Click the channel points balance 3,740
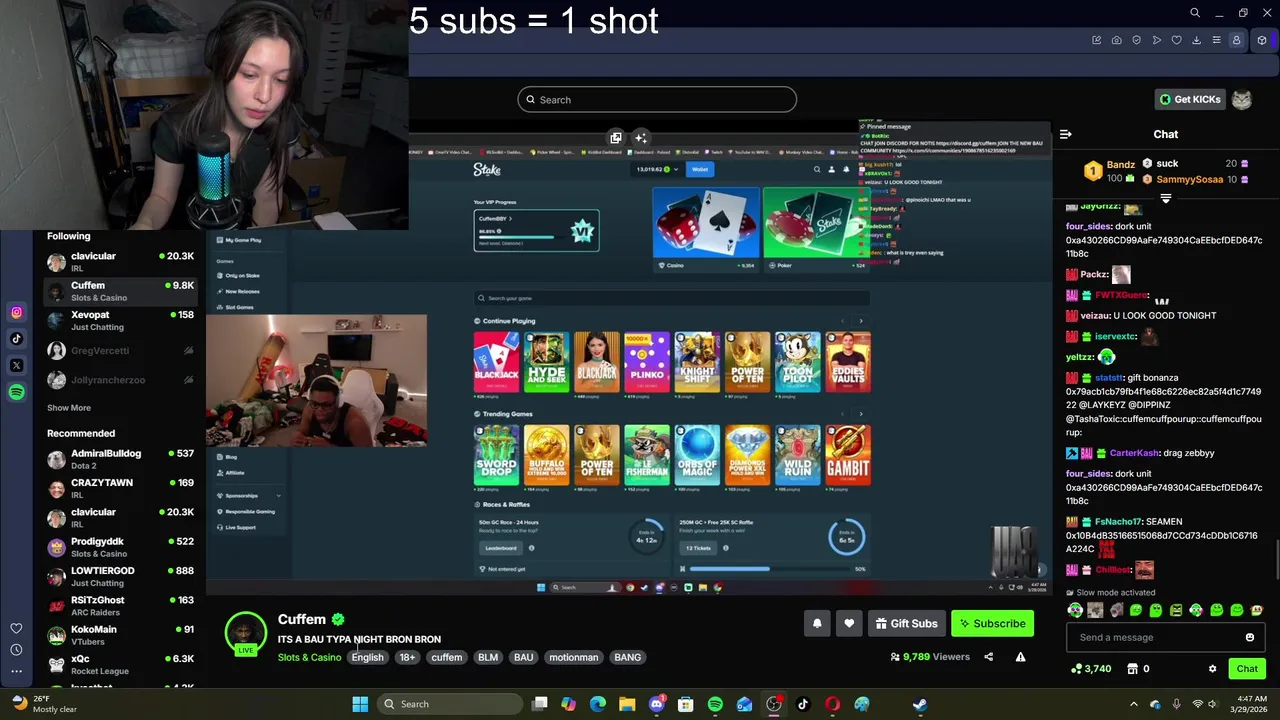The width and height of the screenshot is (1280, 720). pyautogui.click(x=1092, y=669)
